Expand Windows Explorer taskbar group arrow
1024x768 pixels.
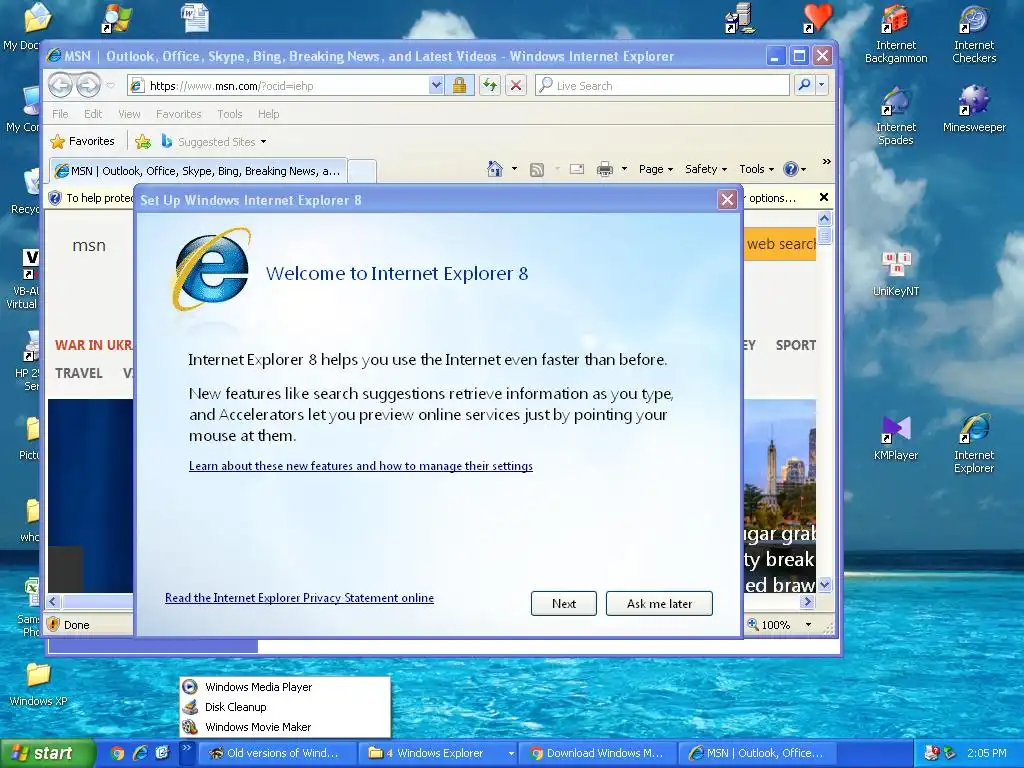point(511,754)
